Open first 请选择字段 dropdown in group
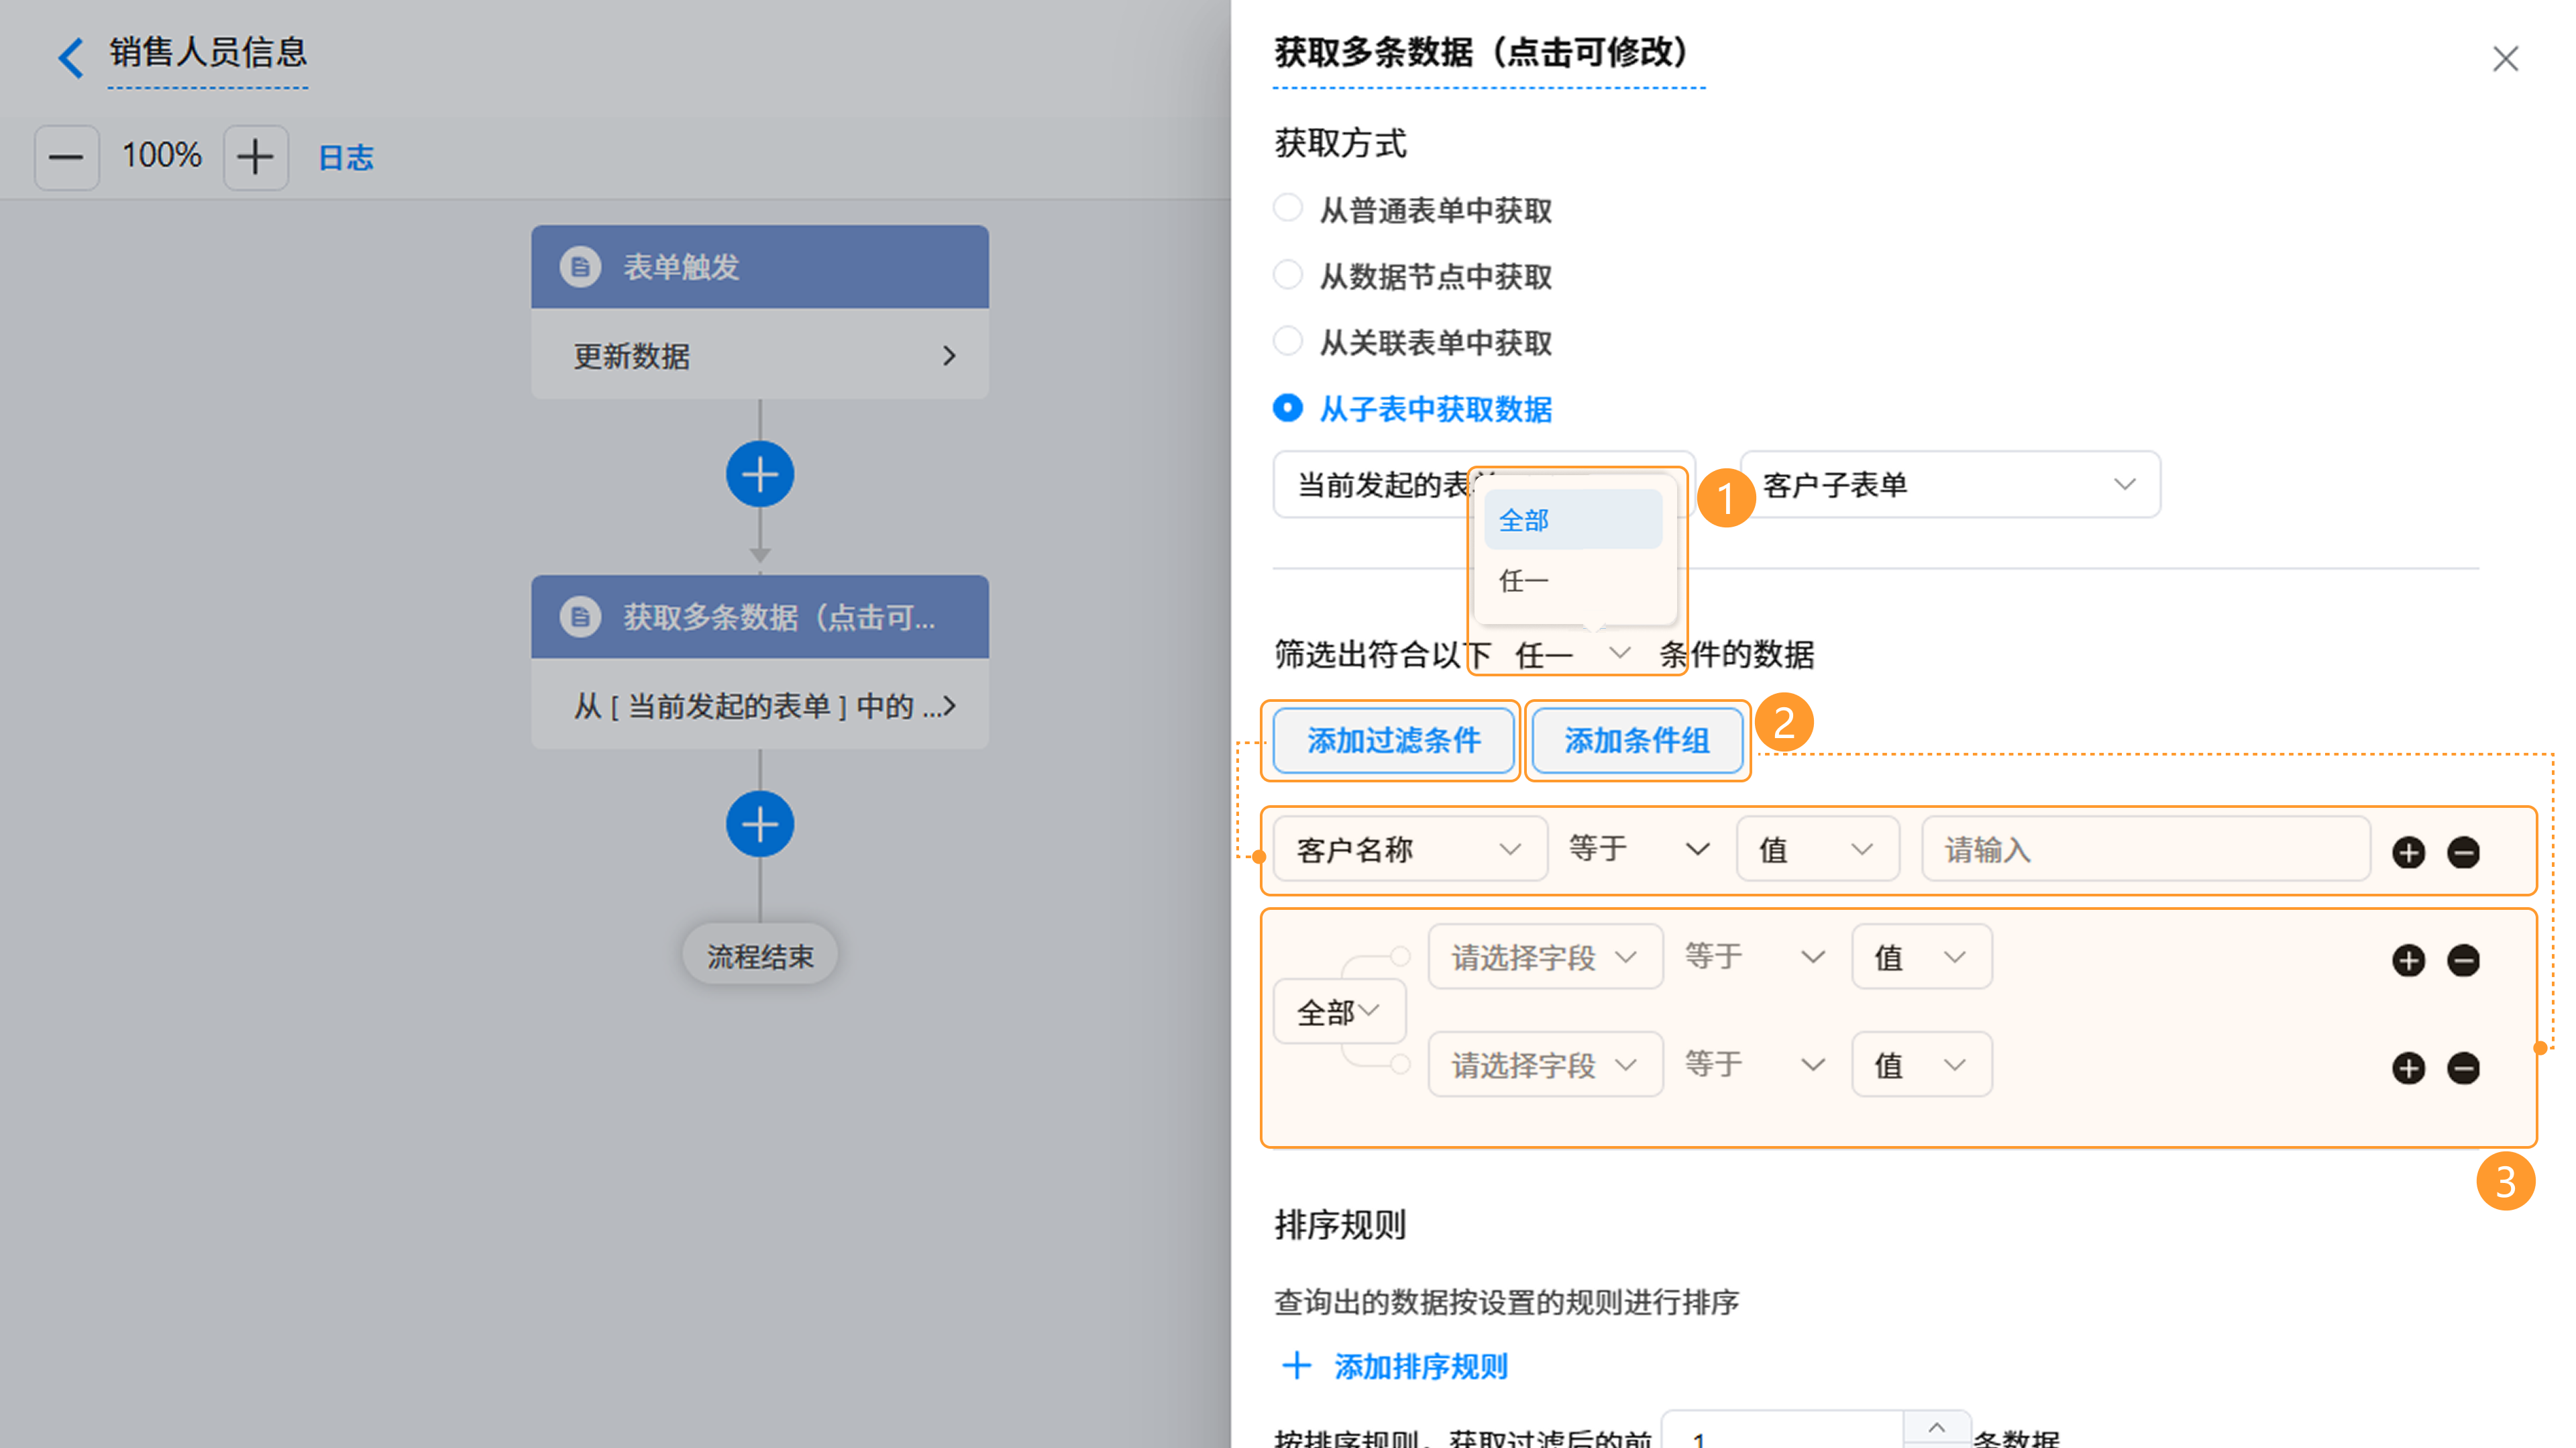Screen dimensions: 2576x1448 point(1545,957)
